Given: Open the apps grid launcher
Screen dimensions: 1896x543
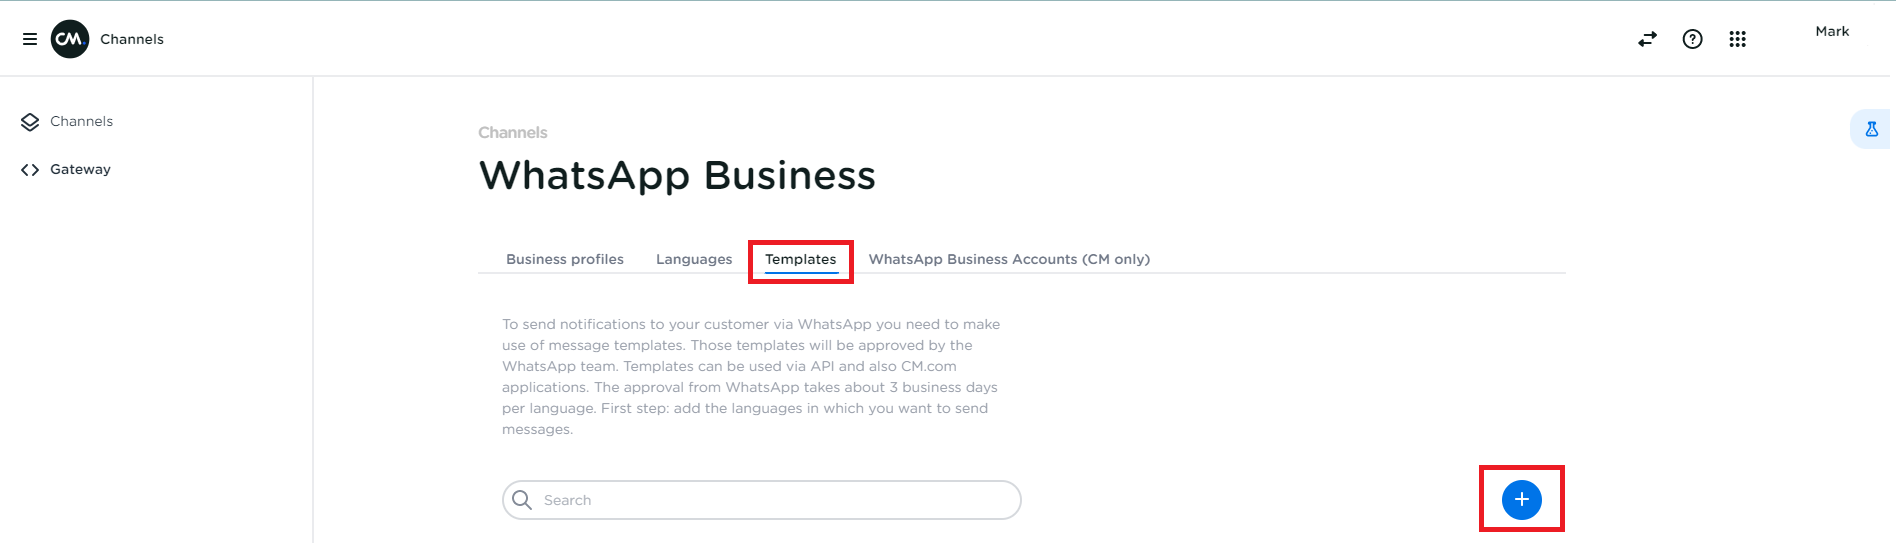Looking at the screenshot, I should coord(1737,39).
